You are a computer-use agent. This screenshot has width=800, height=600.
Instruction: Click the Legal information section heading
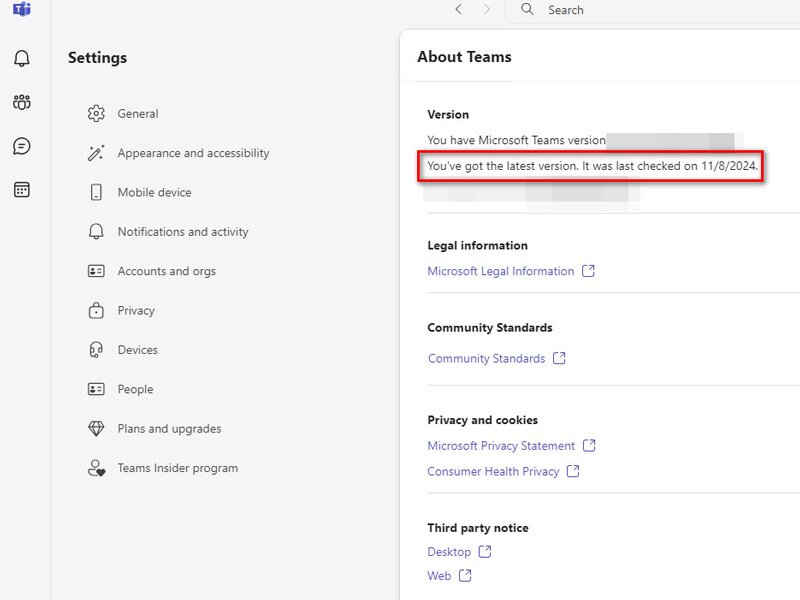(478, 245)
